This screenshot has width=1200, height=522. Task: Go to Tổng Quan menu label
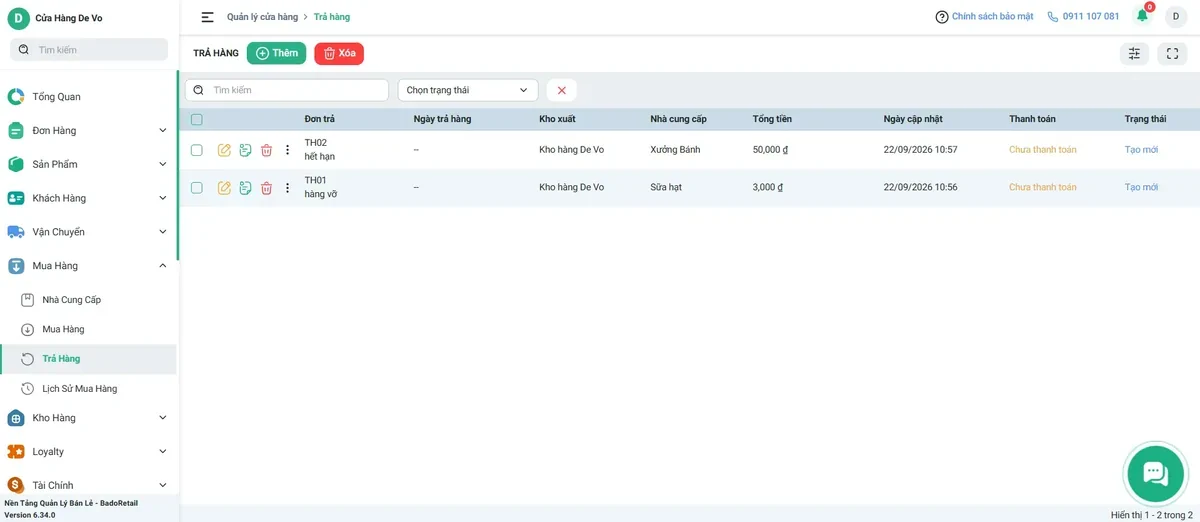click(x=57, y=97)
